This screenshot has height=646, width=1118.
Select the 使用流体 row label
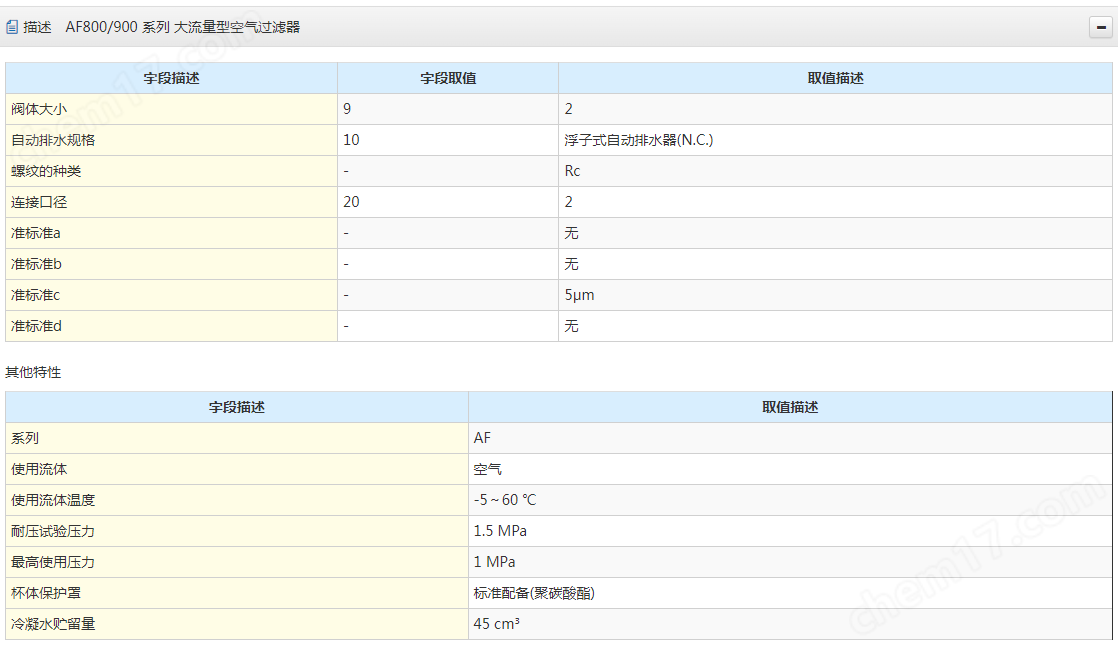pyautogui.click(x=39, y=469)
